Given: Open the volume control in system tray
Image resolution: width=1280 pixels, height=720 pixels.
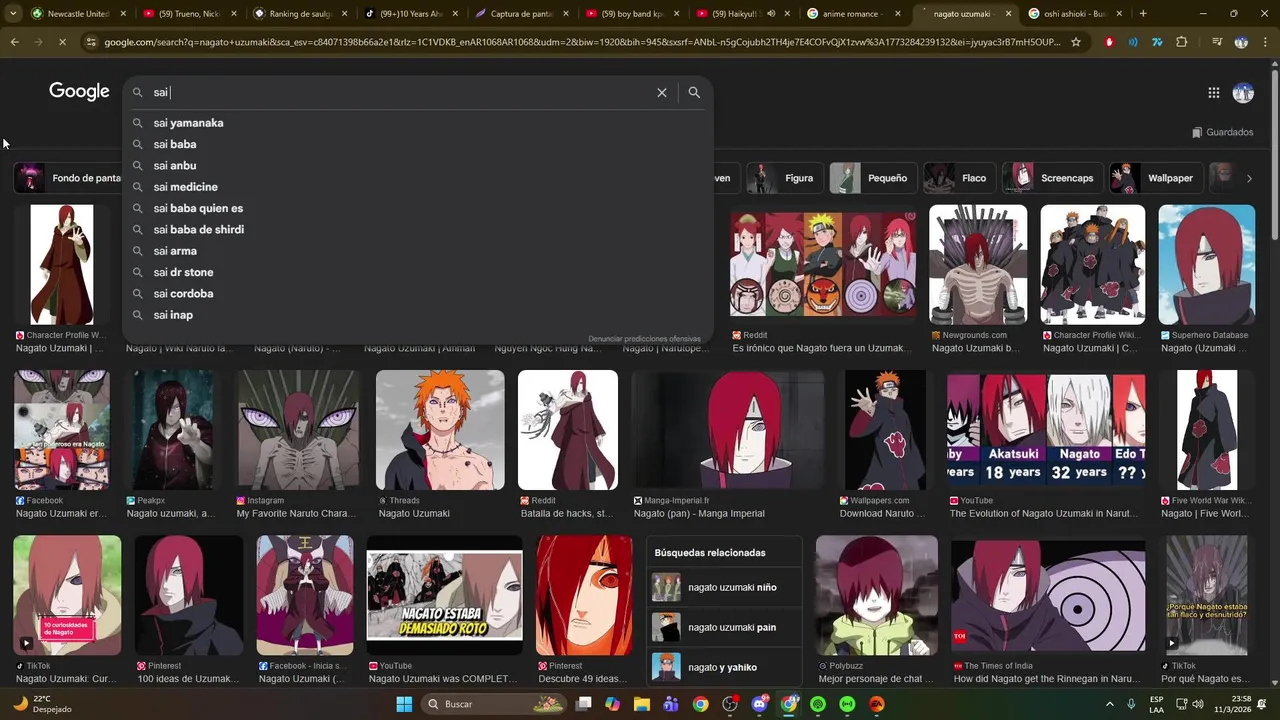Looking at the screenshot, I should (x=1198, y=704).
